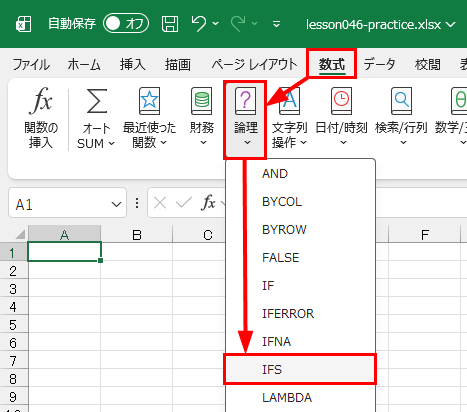467x412 pixels.
Task: Select IFS from the function list
Action: coord(300,369)
